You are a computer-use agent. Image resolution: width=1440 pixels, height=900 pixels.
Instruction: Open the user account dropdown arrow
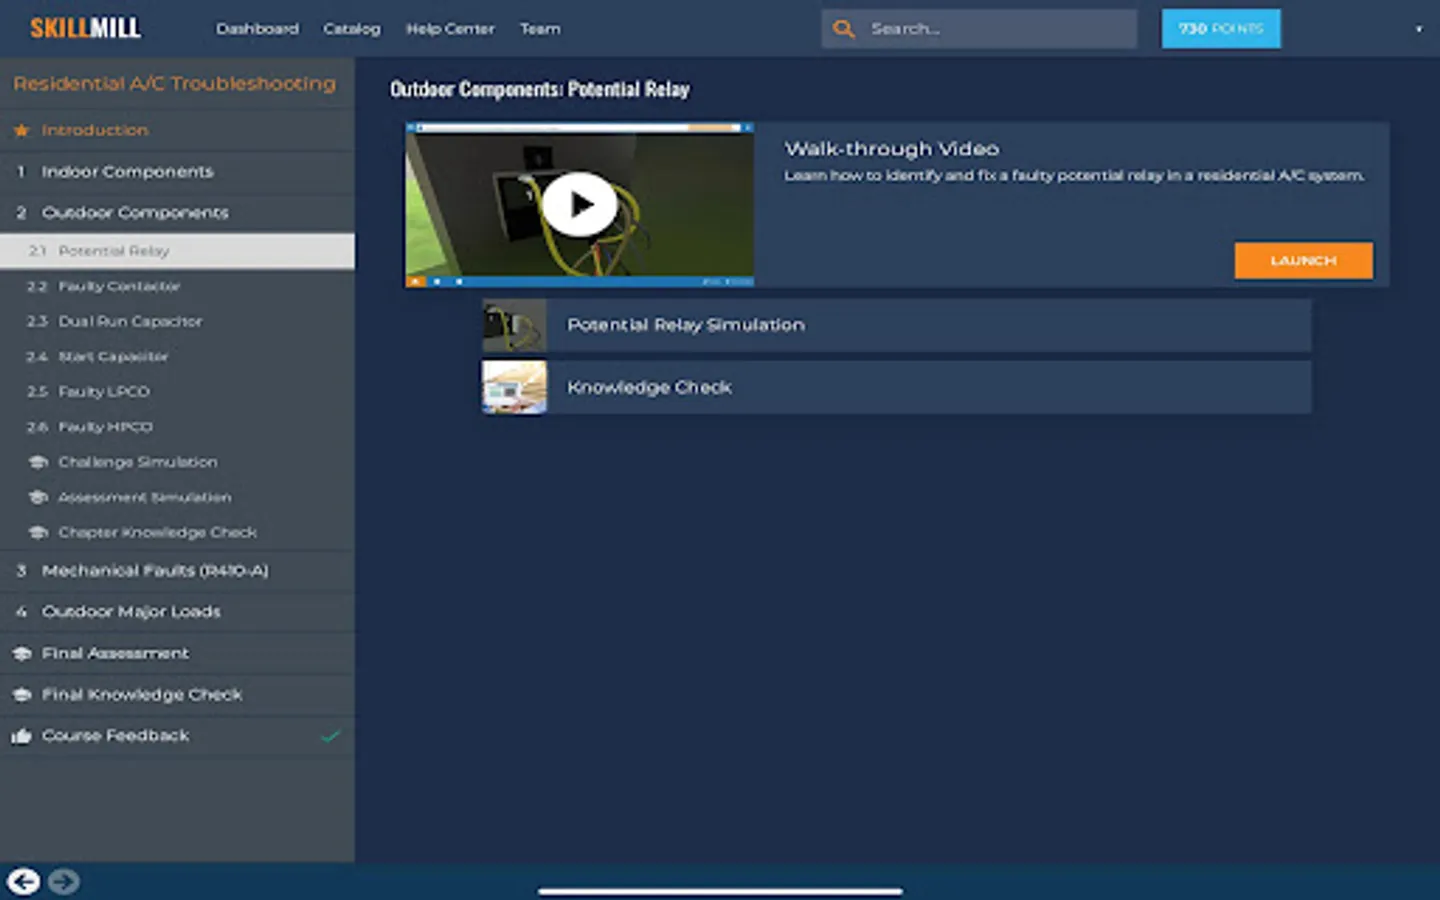click(1418, 29)
